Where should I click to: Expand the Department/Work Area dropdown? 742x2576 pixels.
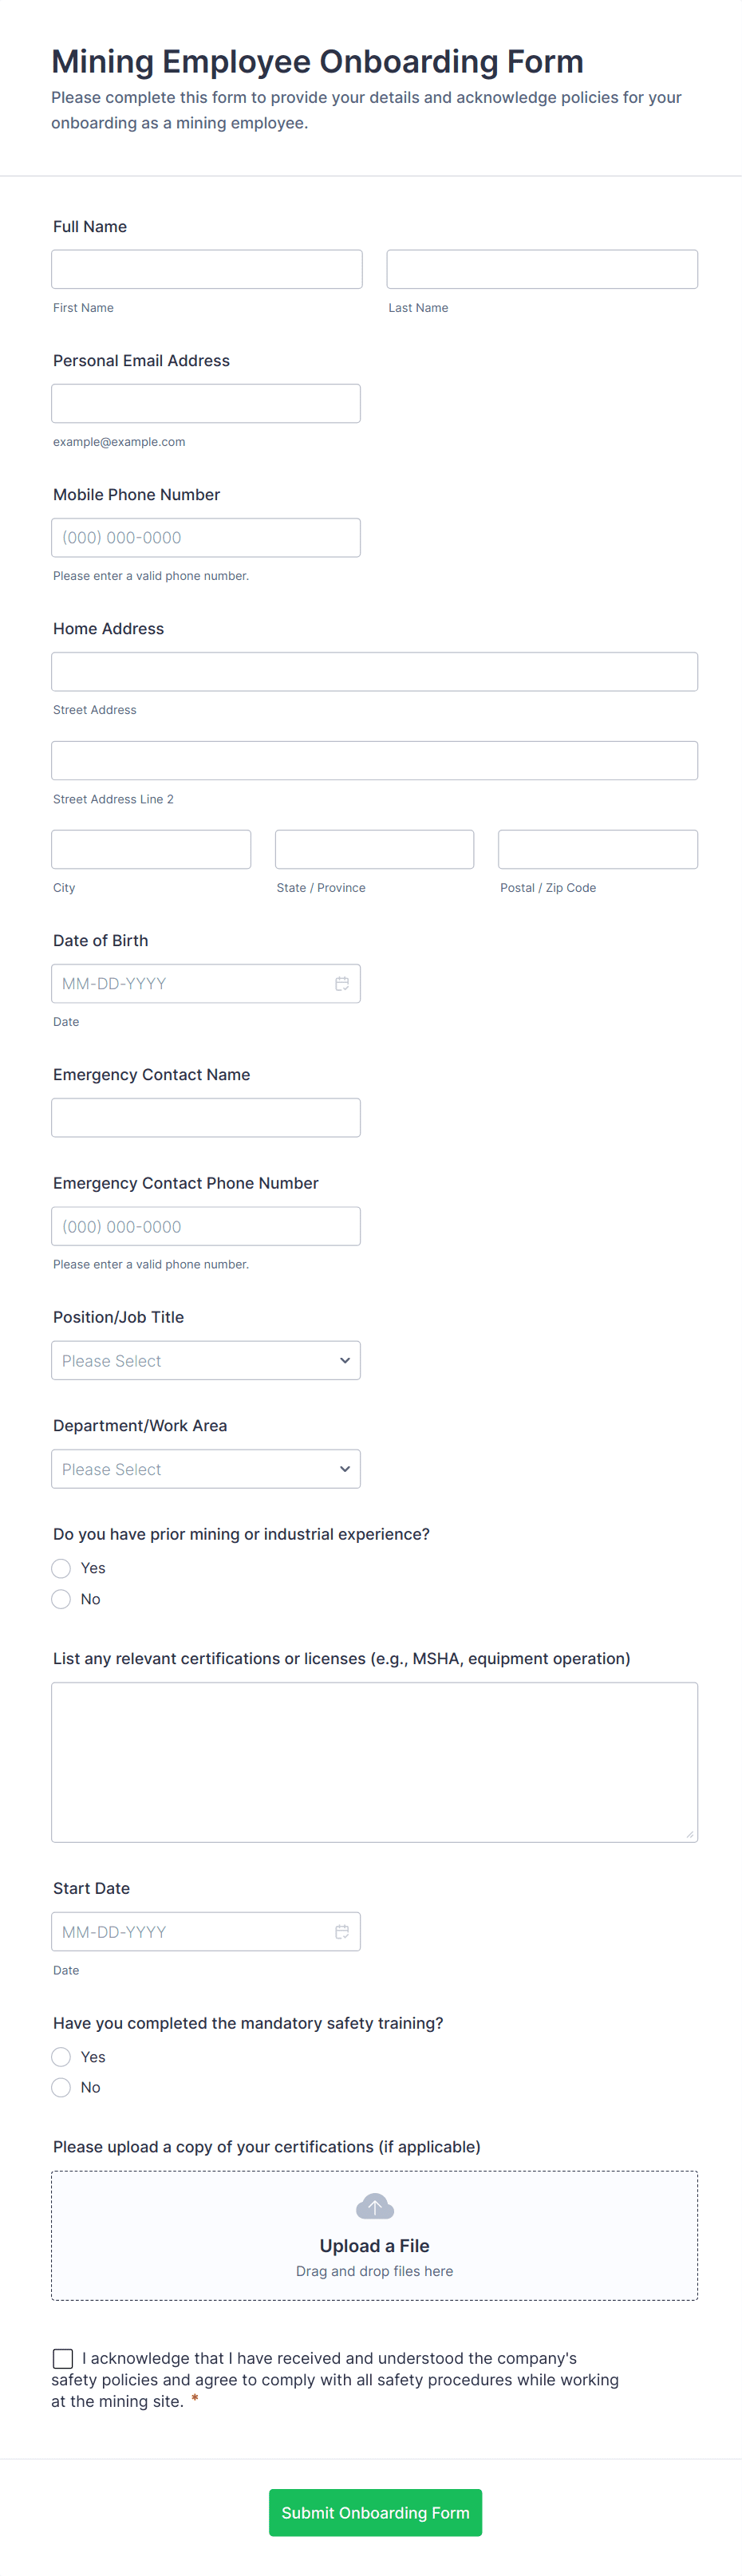(x=206, y=1469)
